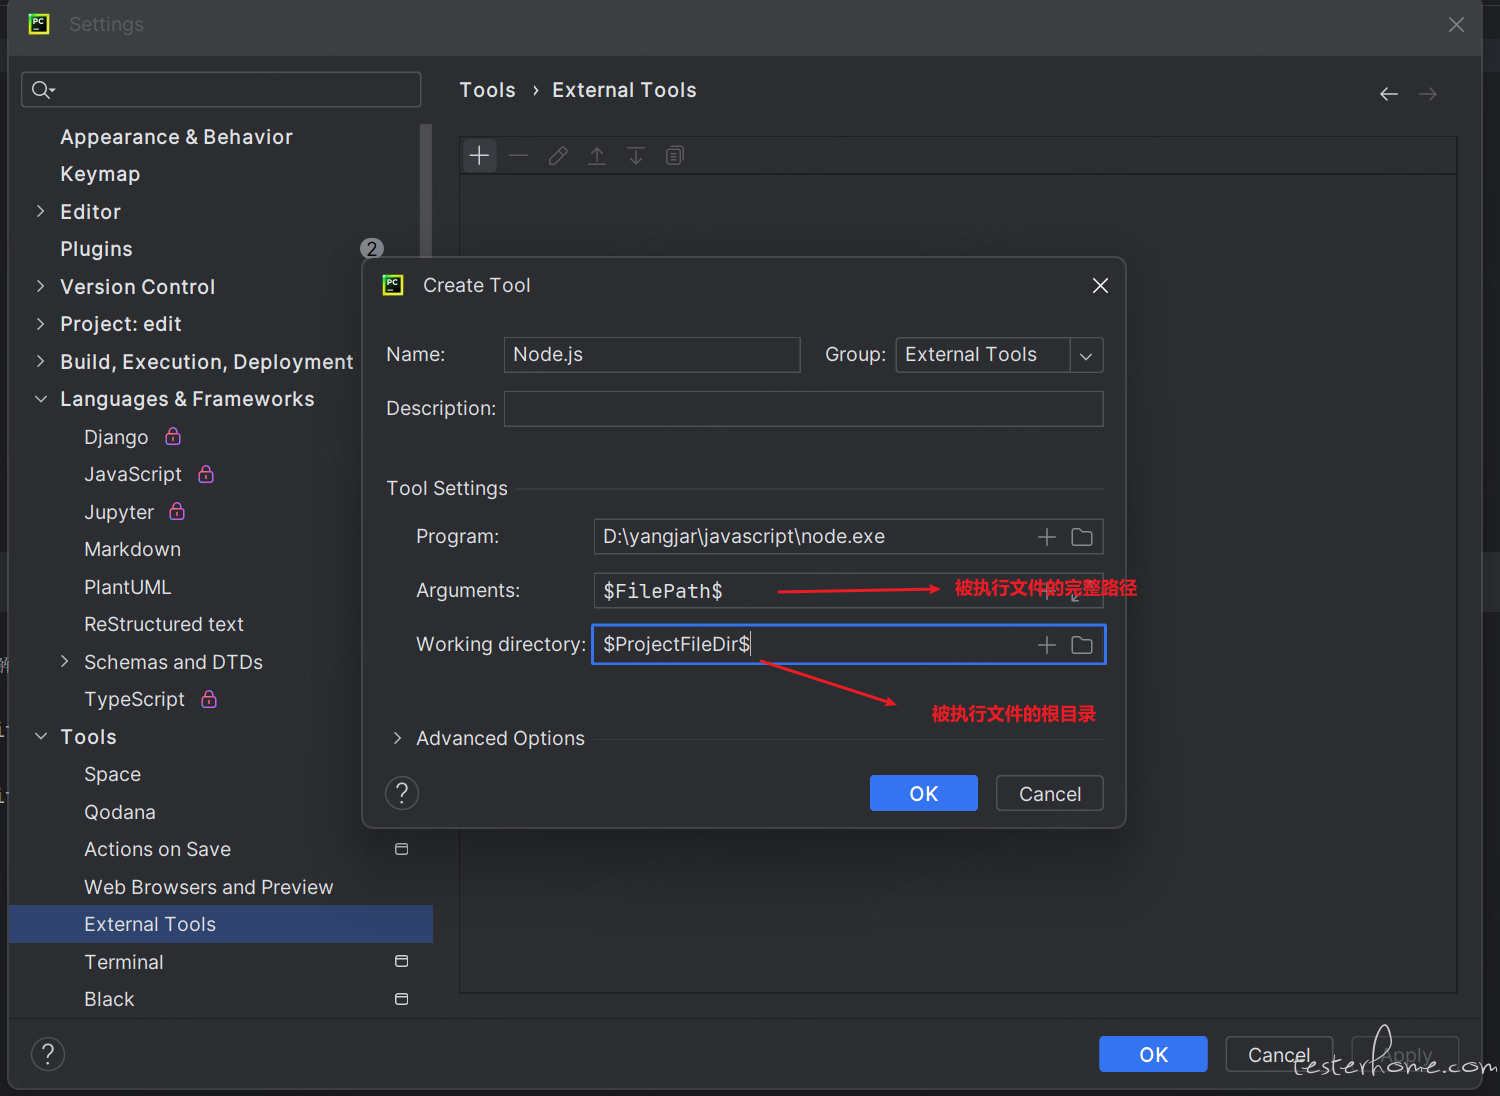This screenshot has width=1500, height=1096.
Task: Select Plugins in settings tree
Action: click(x=96, y=249)
